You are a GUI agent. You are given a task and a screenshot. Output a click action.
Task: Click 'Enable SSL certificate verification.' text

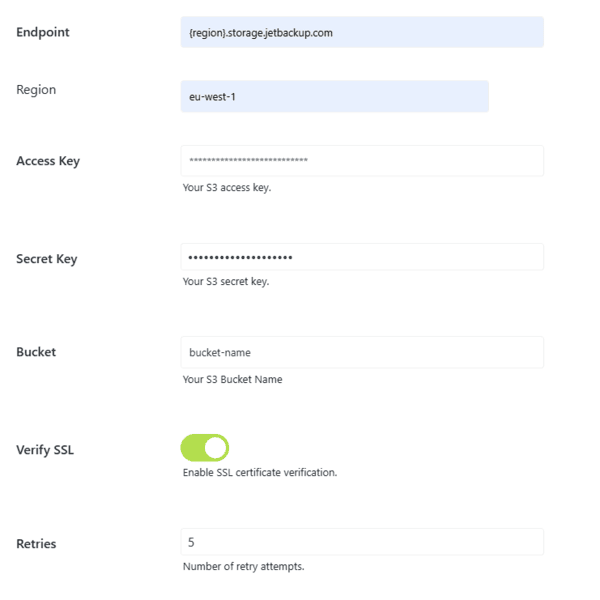(x=260, y=473)
